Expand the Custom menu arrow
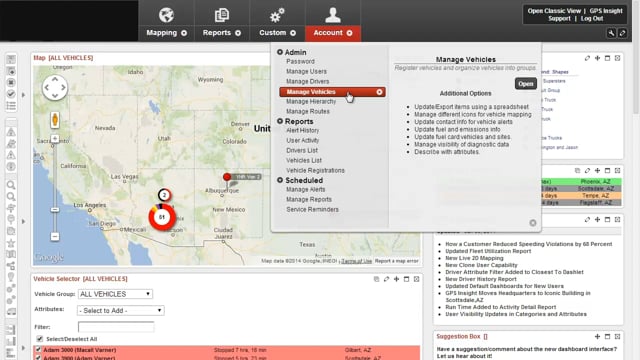 click(x=293, y=33)
